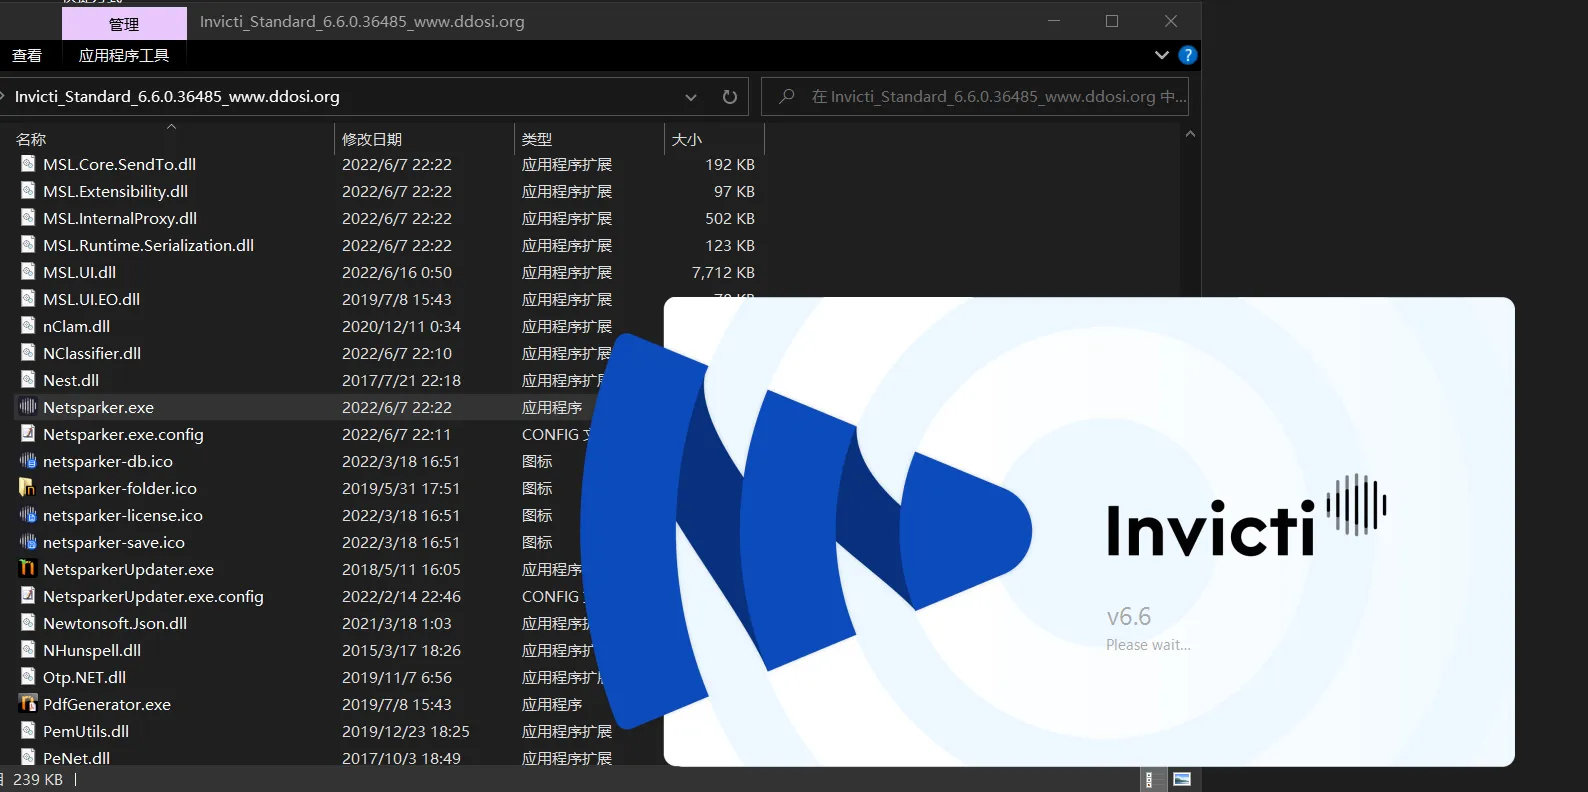Click the PeNet.dll file icon
Screen dimensions: 1588x792
click(x=28, y=758)
